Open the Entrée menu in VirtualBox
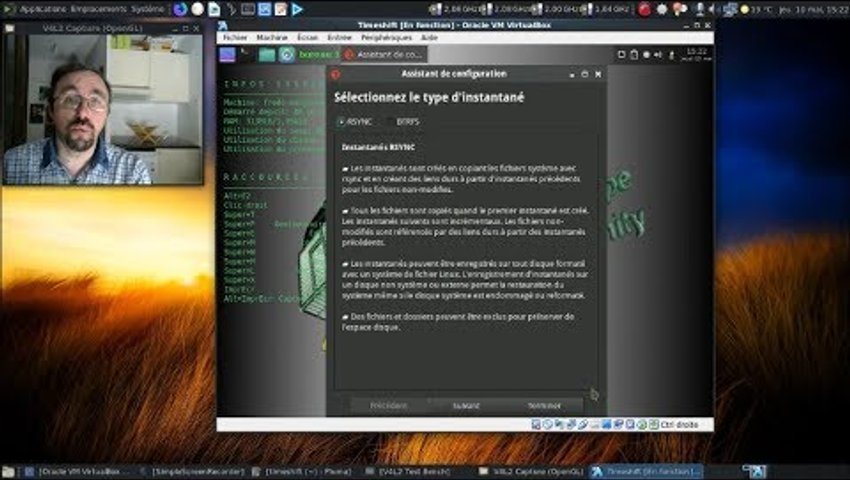 tap(339, 37)
